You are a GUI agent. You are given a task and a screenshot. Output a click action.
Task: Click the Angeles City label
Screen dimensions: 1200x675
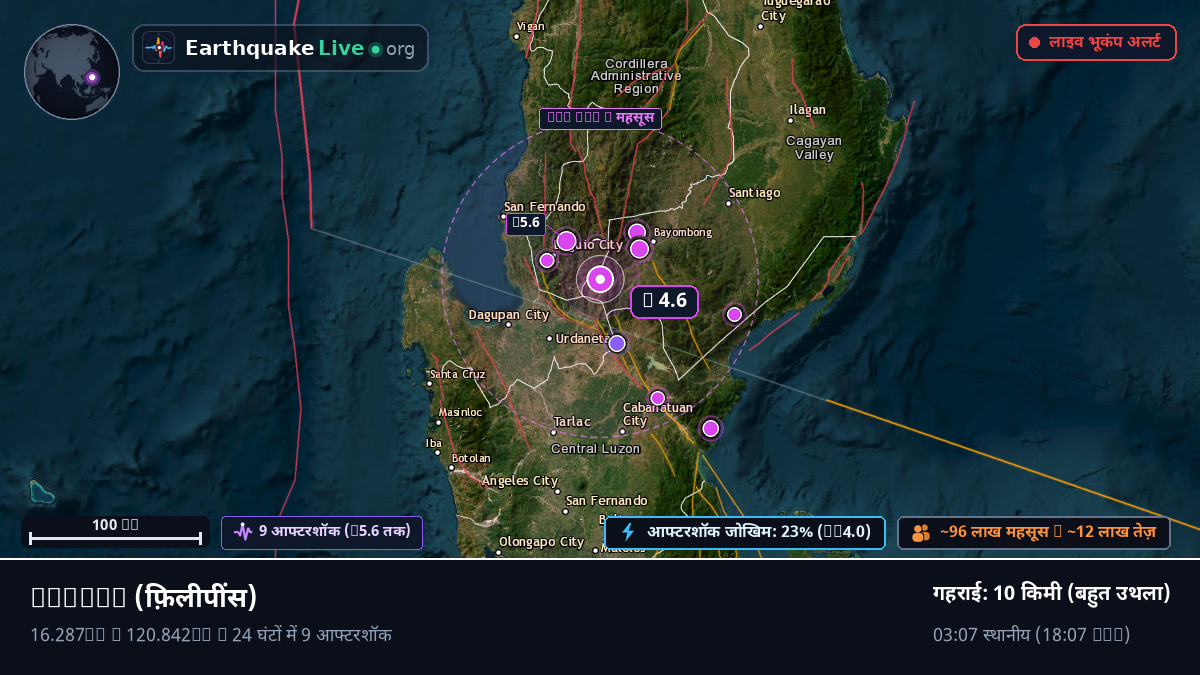tap(520, 481)
